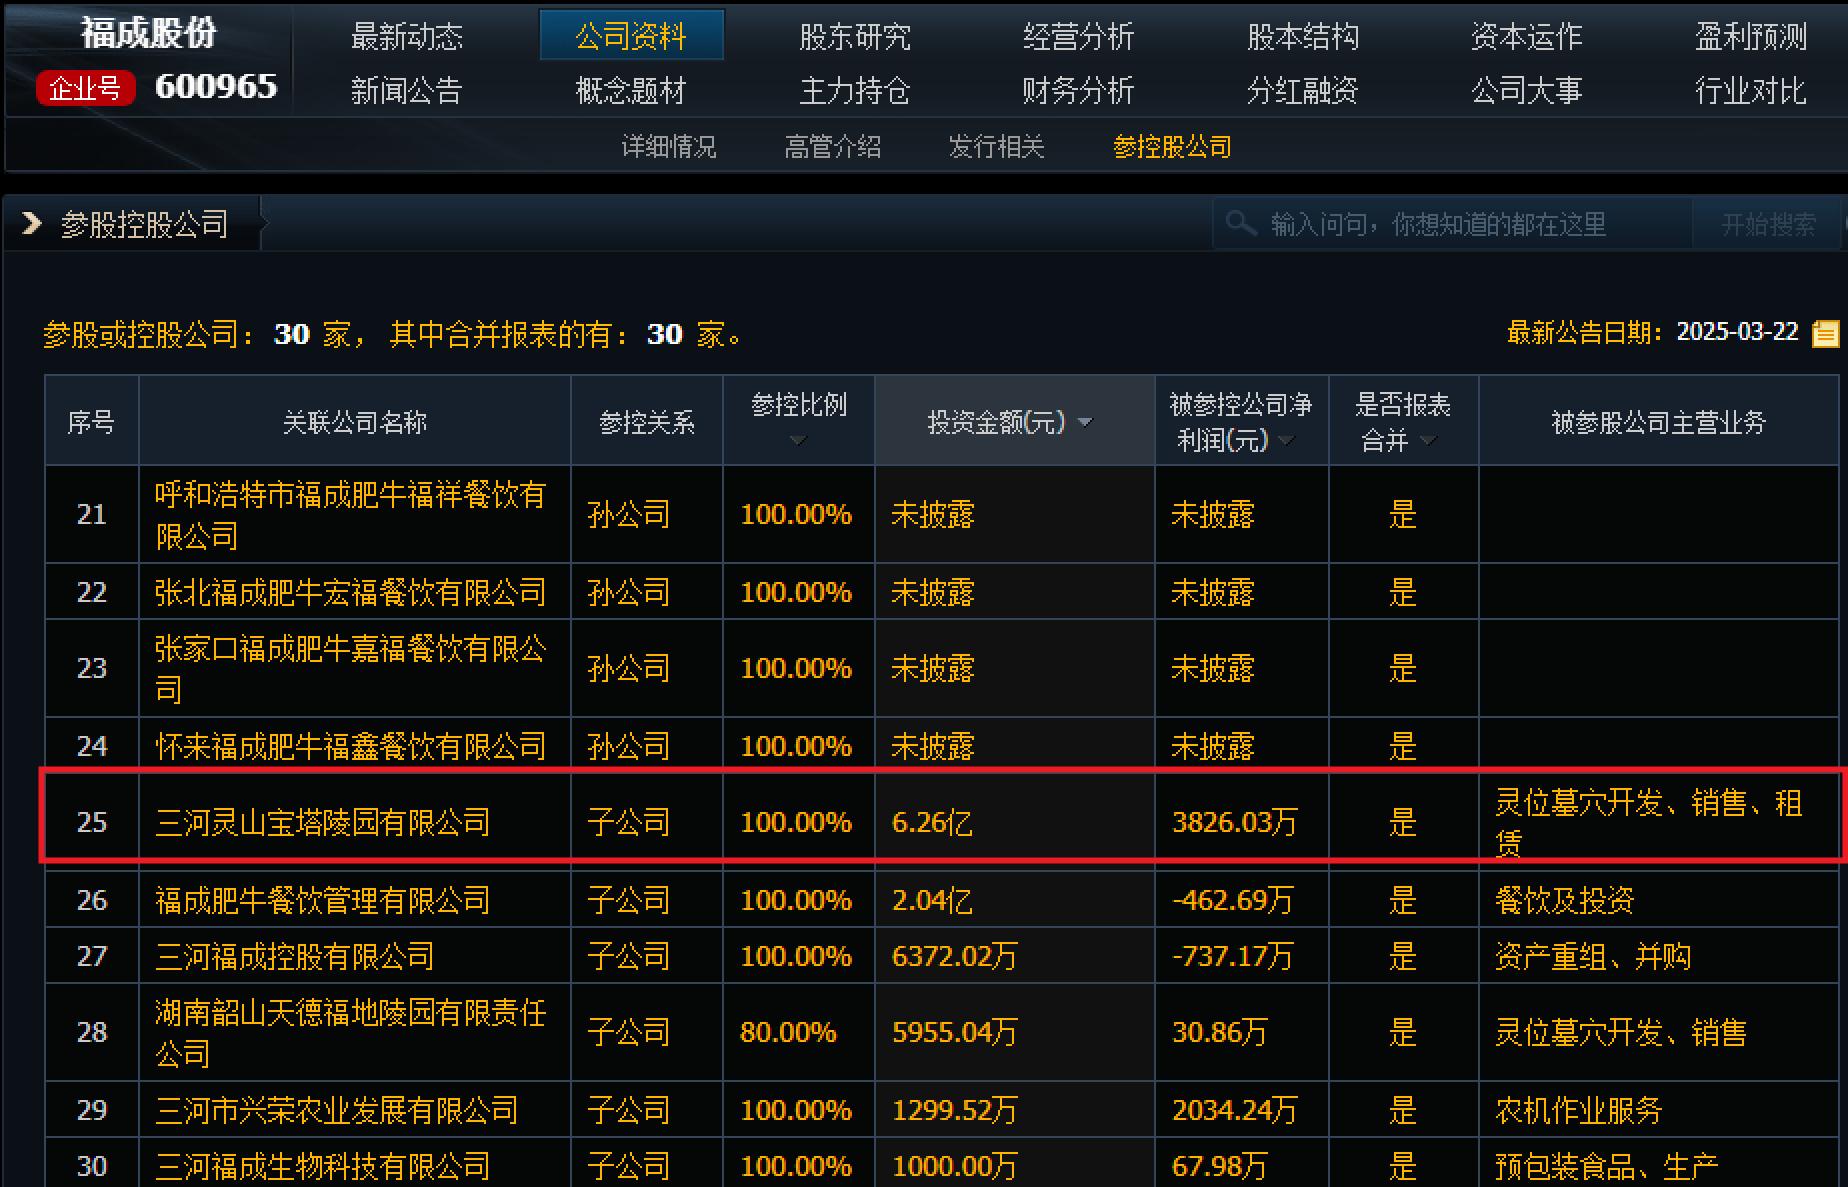Click the 企业号 red badge icon
The width and height of the screenshot is (1848, 1187).
tap(86, 88)
